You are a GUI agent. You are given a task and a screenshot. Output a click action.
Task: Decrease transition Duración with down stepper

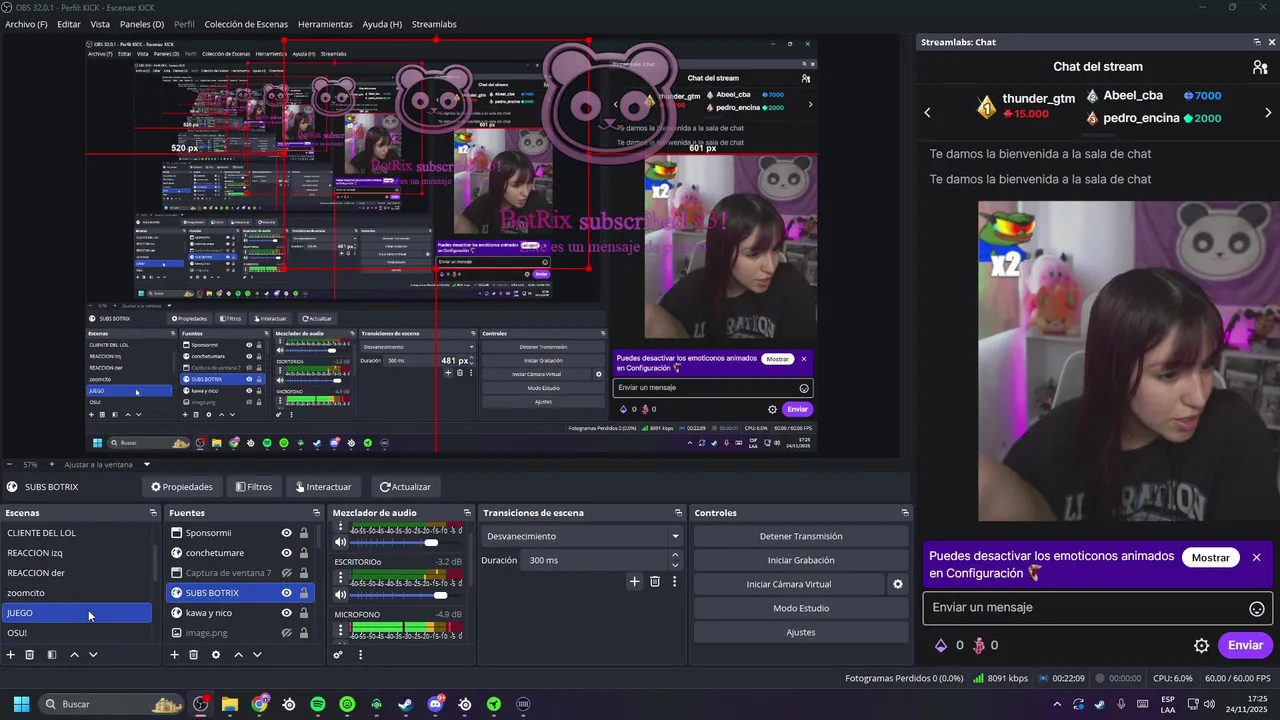(x=675, y=565)
